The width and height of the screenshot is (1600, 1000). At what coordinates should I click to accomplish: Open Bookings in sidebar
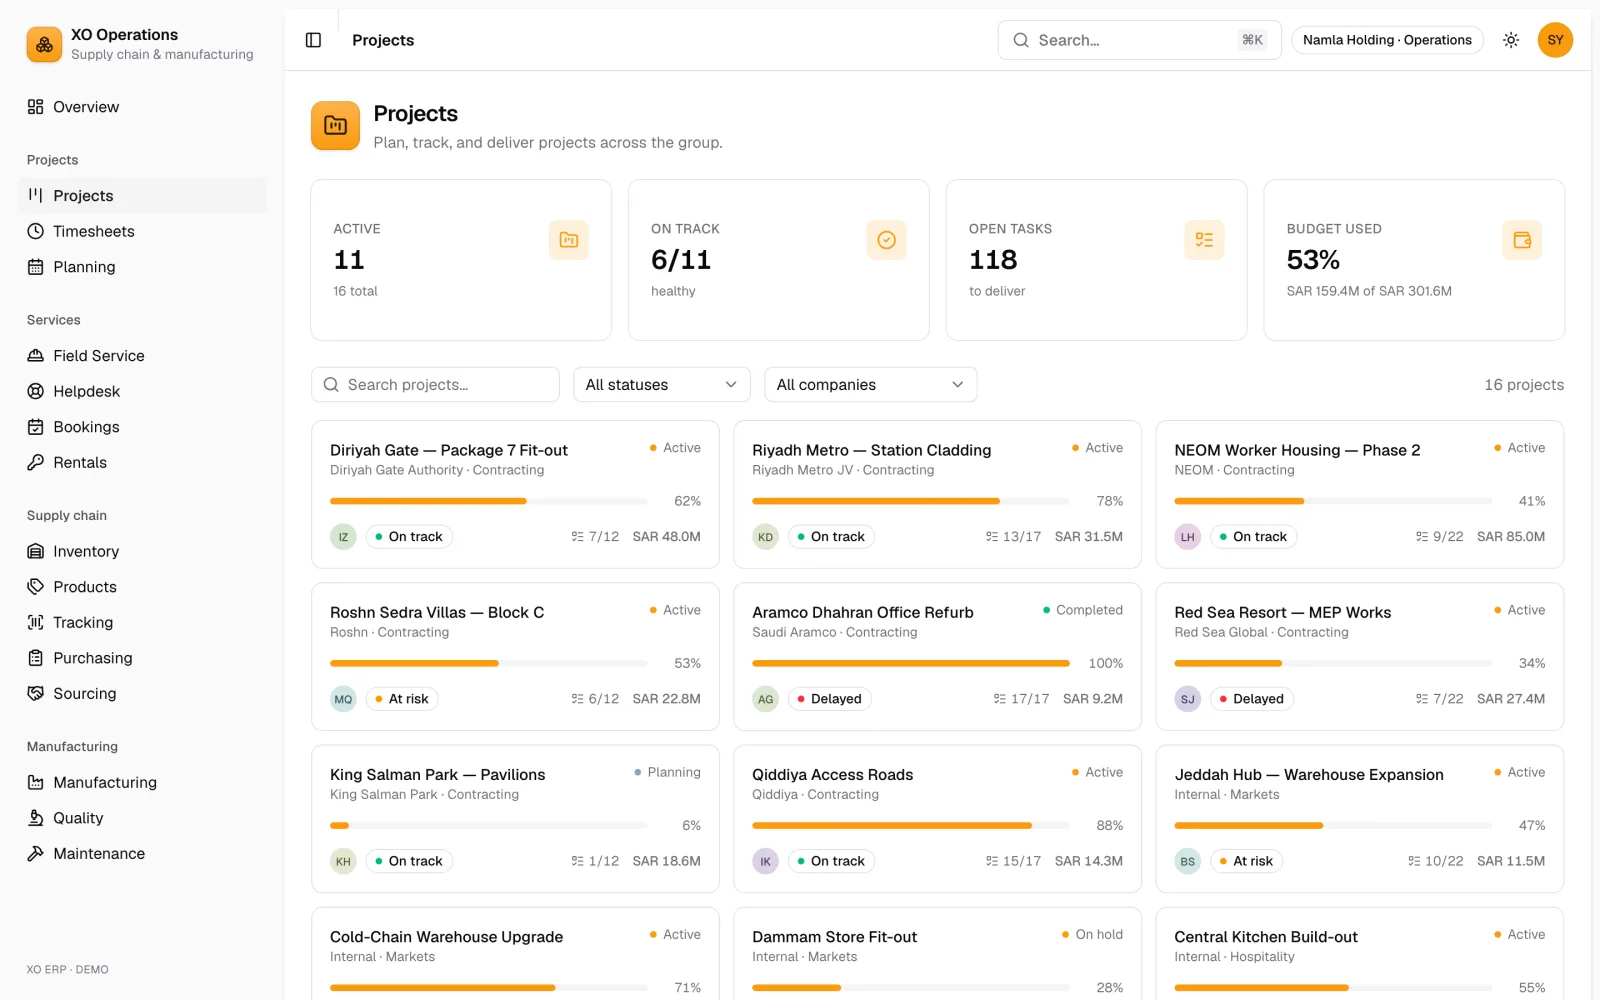143,427
